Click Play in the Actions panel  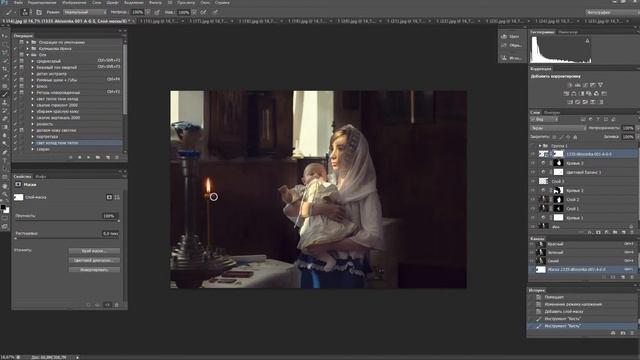point(89,157)
